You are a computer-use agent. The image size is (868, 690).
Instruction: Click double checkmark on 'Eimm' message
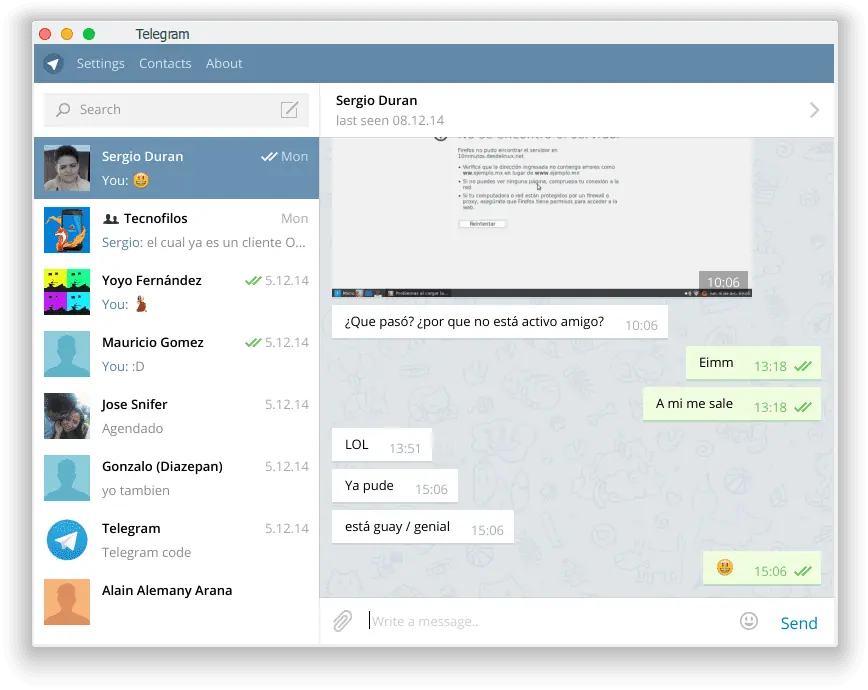(803, 367)
